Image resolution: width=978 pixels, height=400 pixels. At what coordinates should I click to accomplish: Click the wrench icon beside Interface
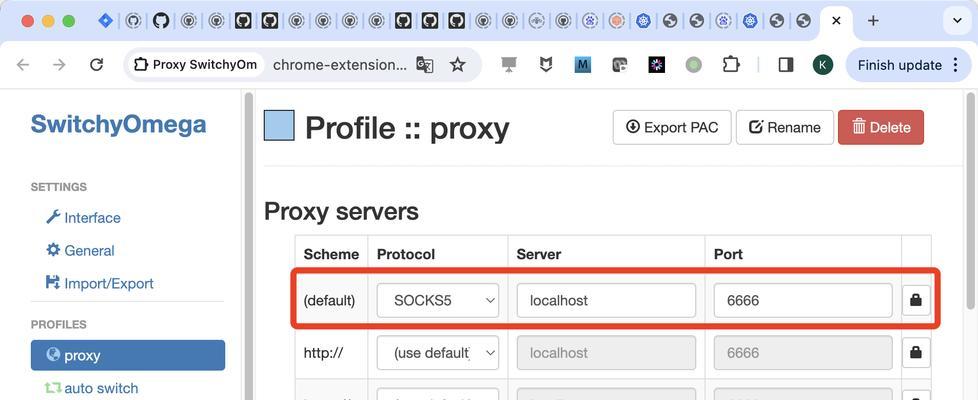pos(53,217)
